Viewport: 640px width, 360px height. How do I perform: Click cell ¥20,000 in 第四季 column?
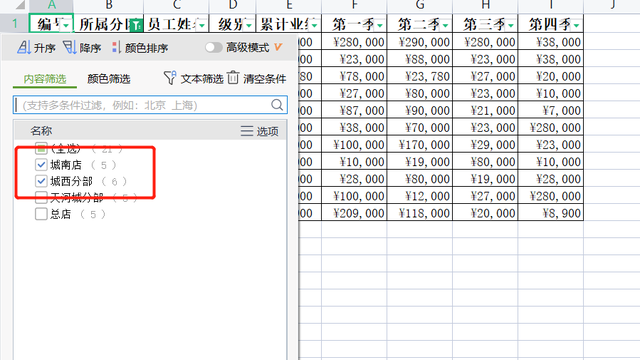[x=551, y=76]
